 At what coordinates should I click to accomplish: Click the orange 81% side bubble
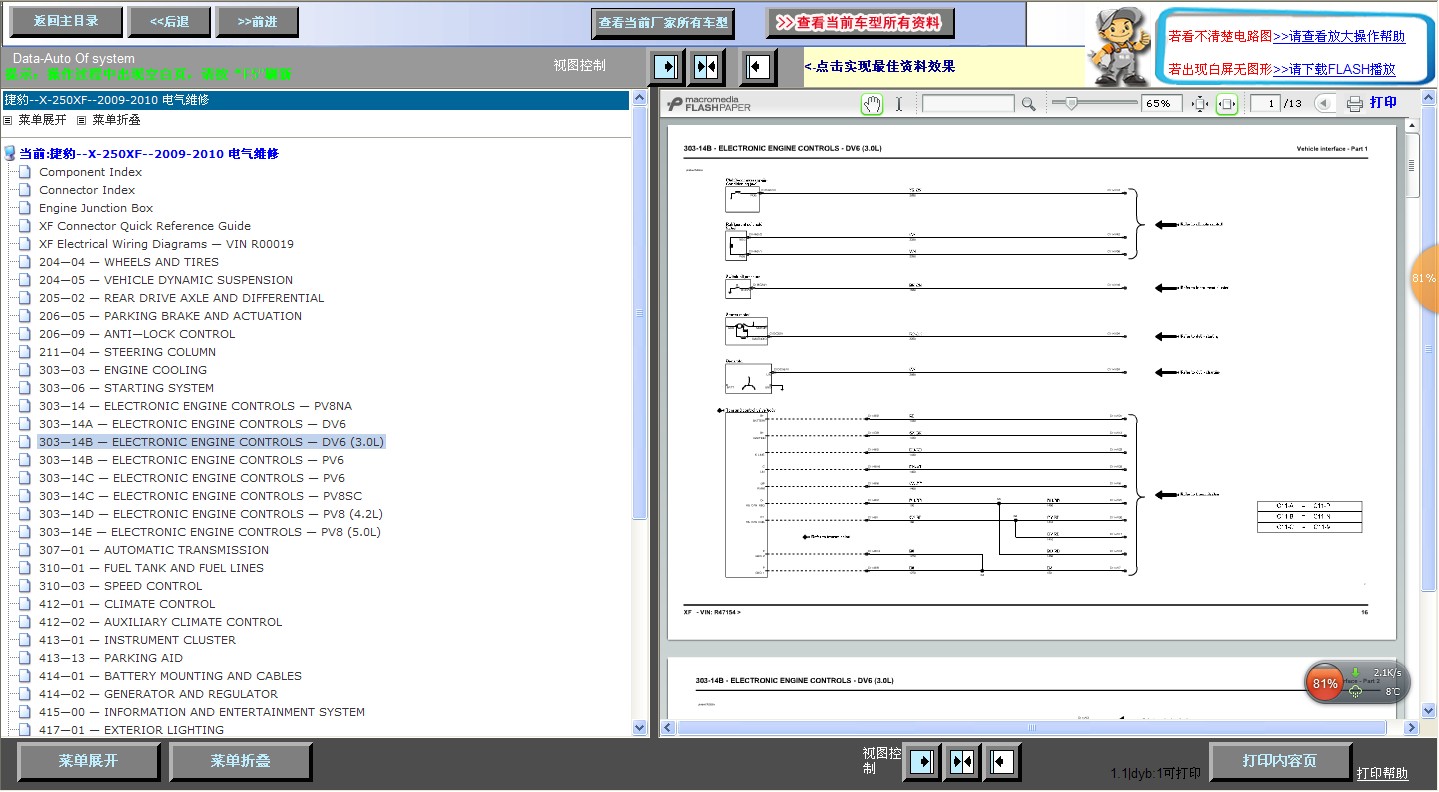pyautogui.click(x=1424, y=278)
